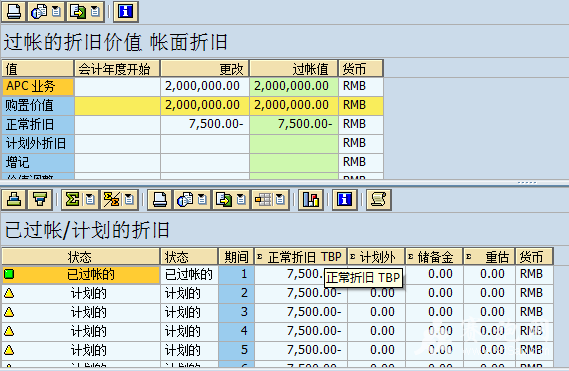The image size is (569, 371).
Task: Click the subtotals icon in lower toolbar
Action: pyautogui.click(x=112, y=200)
